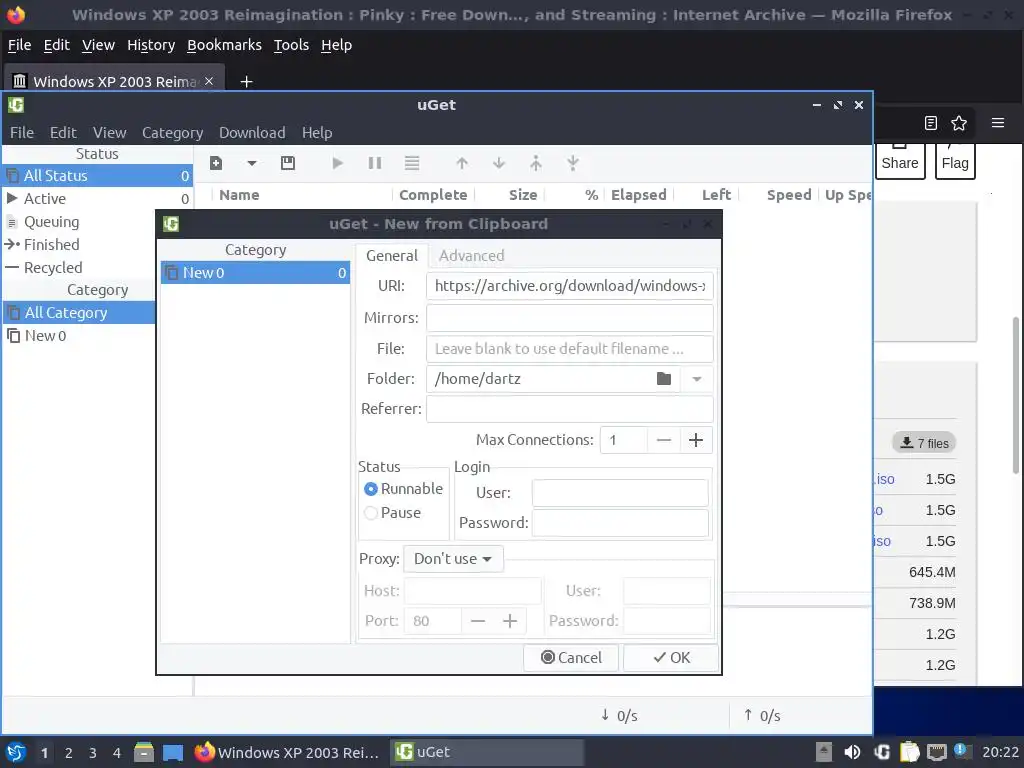
Task: Switch to the General tab
Action: point(392,255)
